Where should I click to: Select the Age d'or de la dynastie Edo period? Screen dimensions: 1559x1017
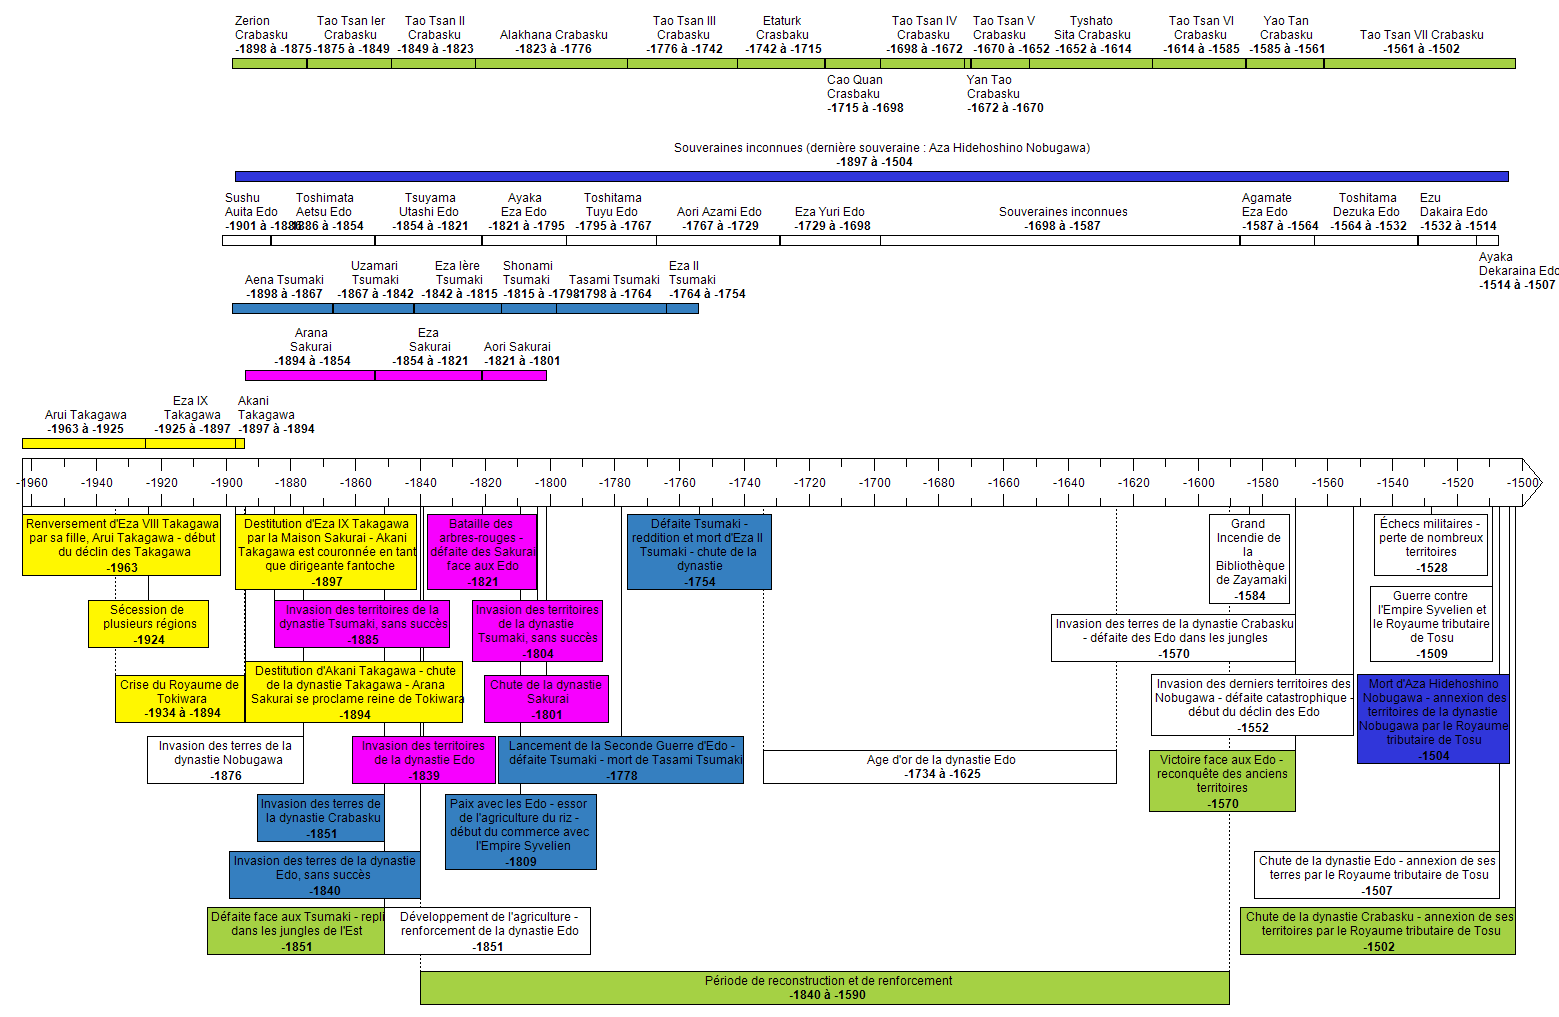(940, 767)
